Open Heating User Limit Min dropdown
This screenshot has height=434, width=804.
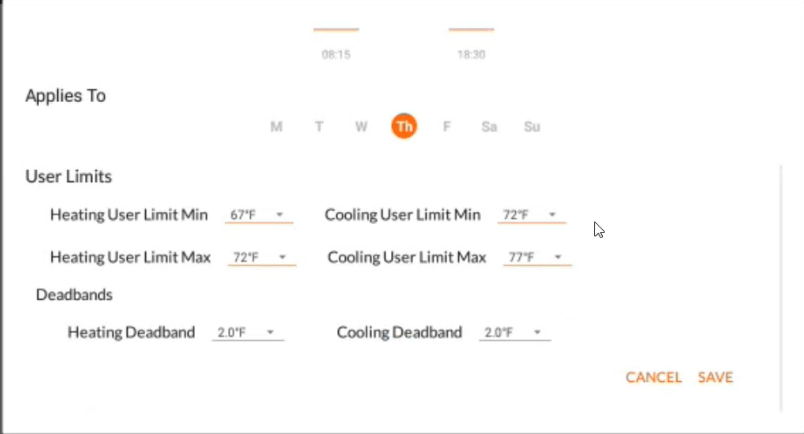(259, 215)
